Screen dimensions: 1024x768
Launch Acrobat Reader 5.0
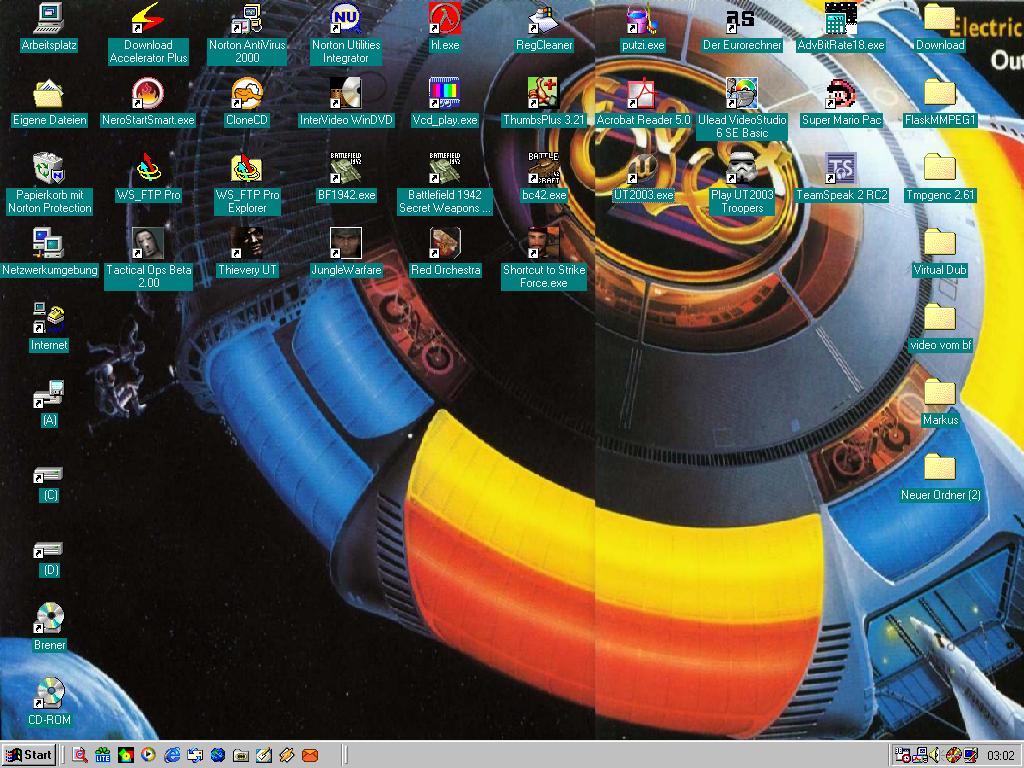[x=643, y=103]
